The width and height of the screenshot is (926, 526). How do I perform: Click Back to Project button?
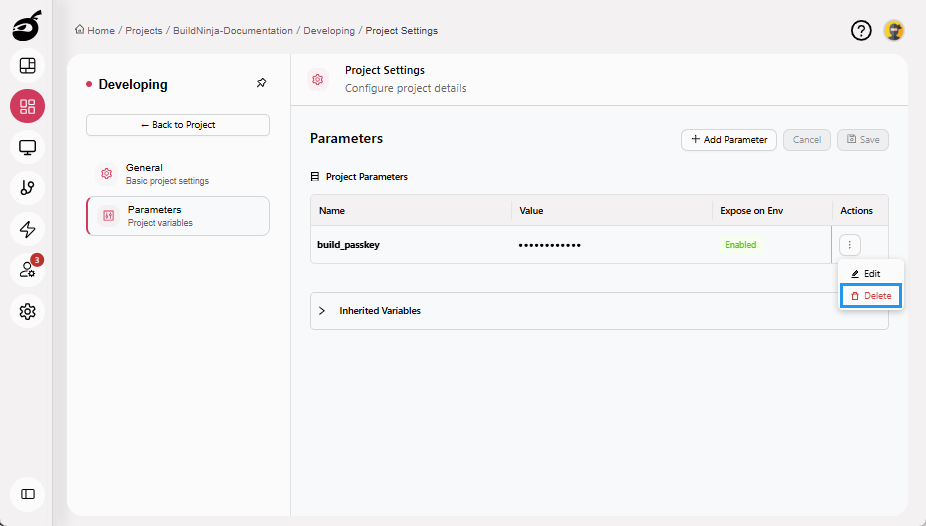178,125
